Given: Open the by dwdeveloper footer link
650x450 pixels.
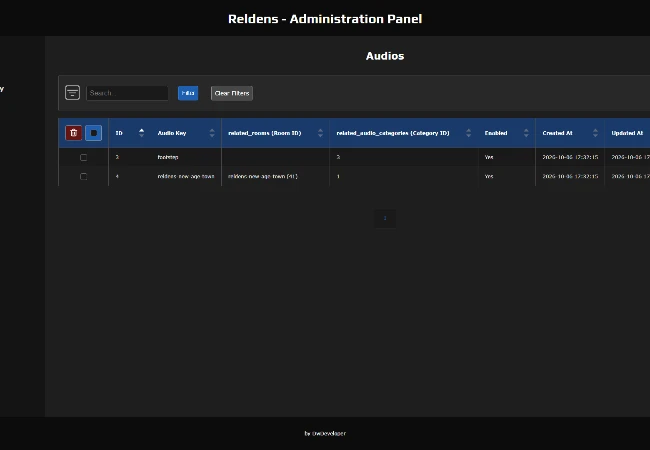Looking at the screenshot, I should tap(325, 433).
